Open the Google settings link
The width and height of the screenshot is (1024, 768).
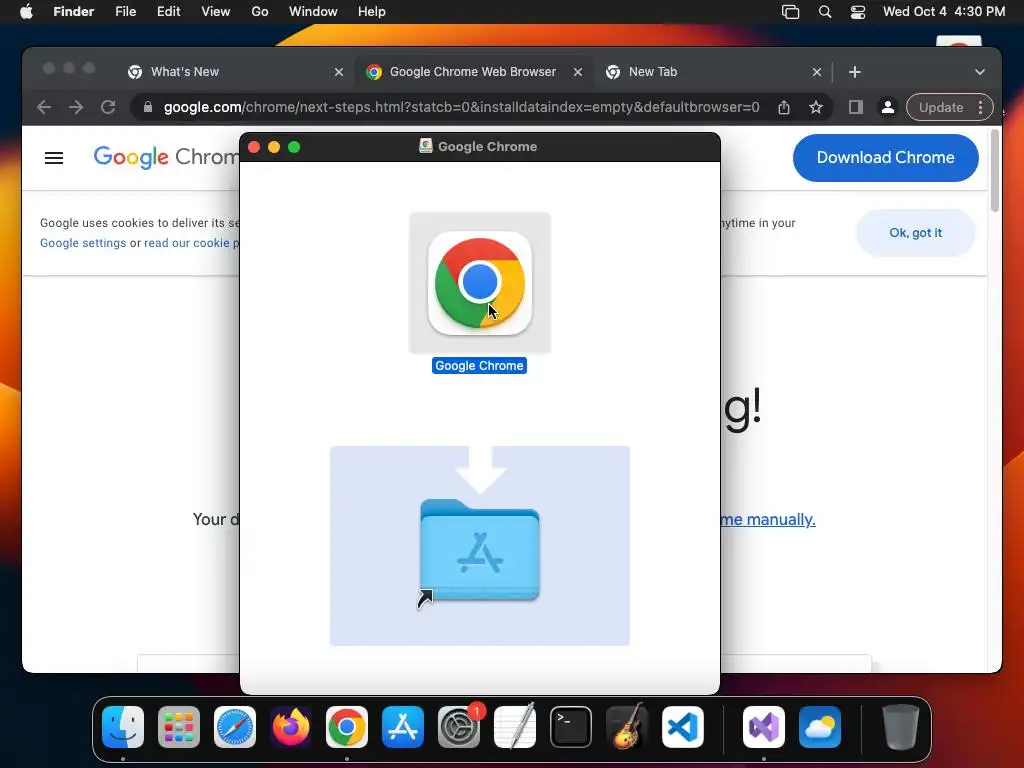83,243
